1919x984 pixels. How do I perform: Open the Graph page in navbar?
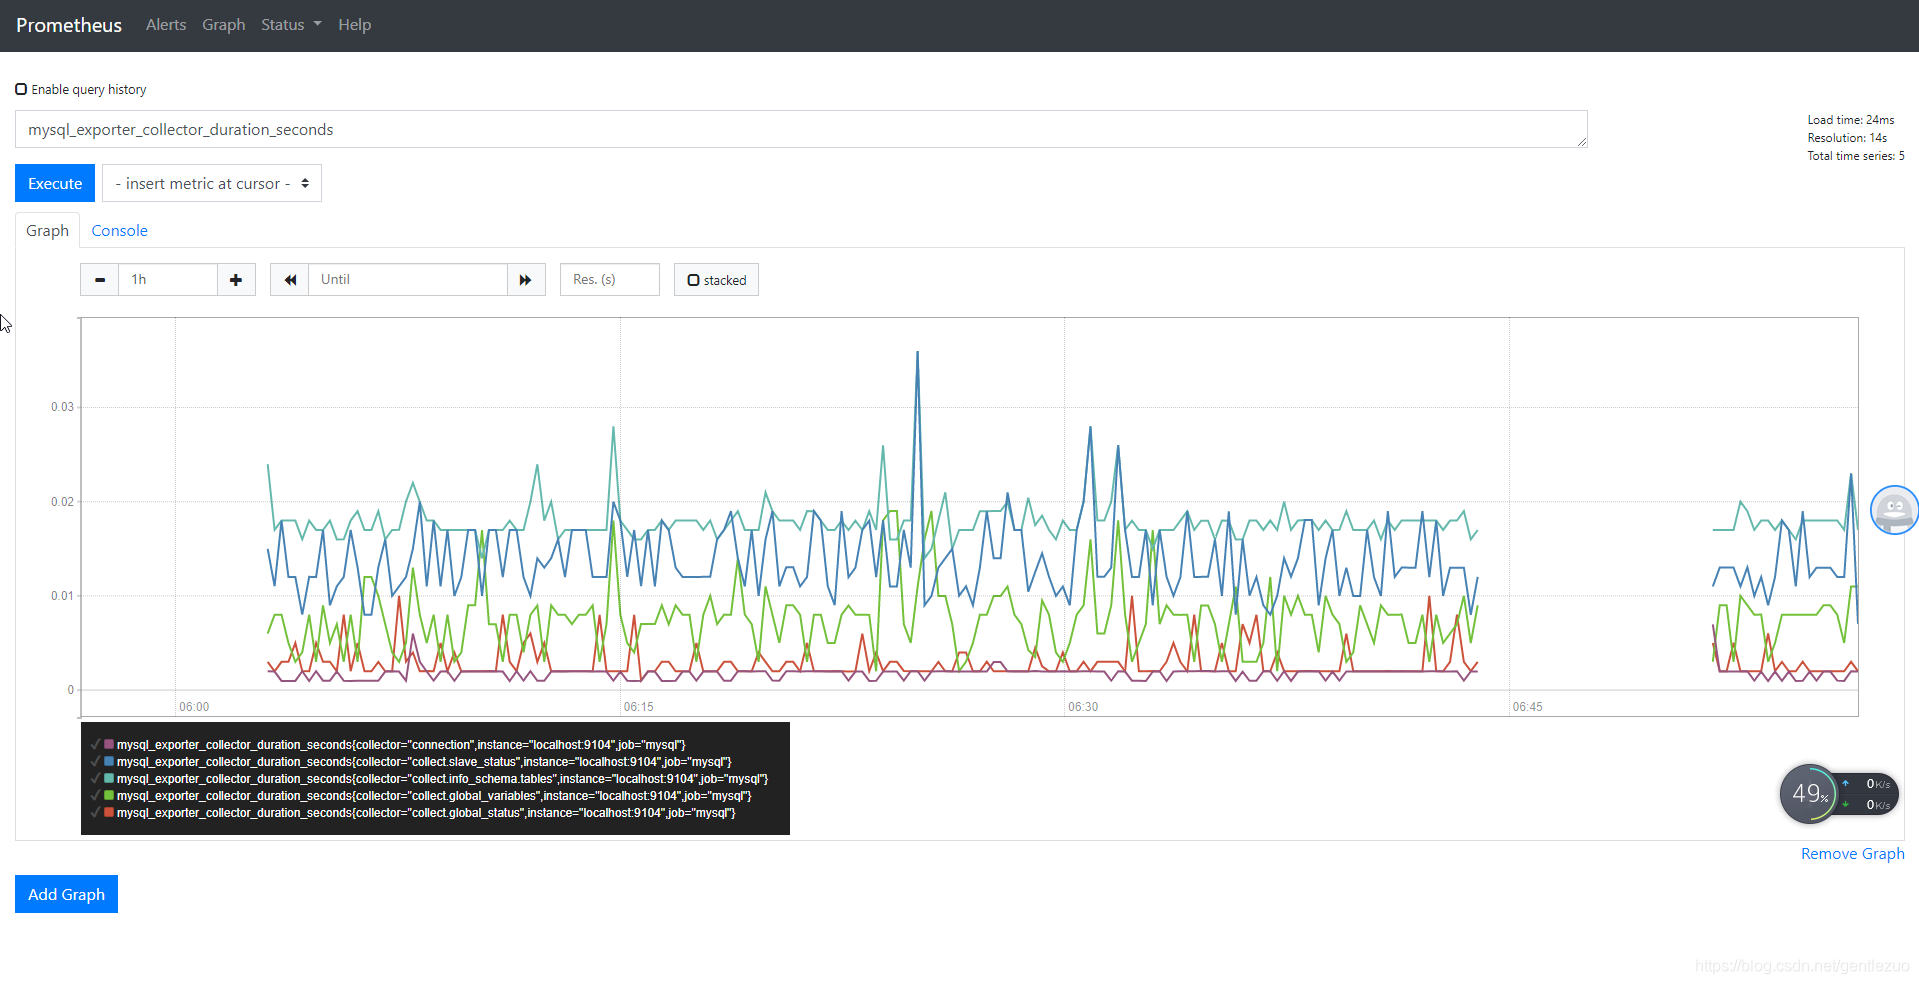[x=223, y=25]
